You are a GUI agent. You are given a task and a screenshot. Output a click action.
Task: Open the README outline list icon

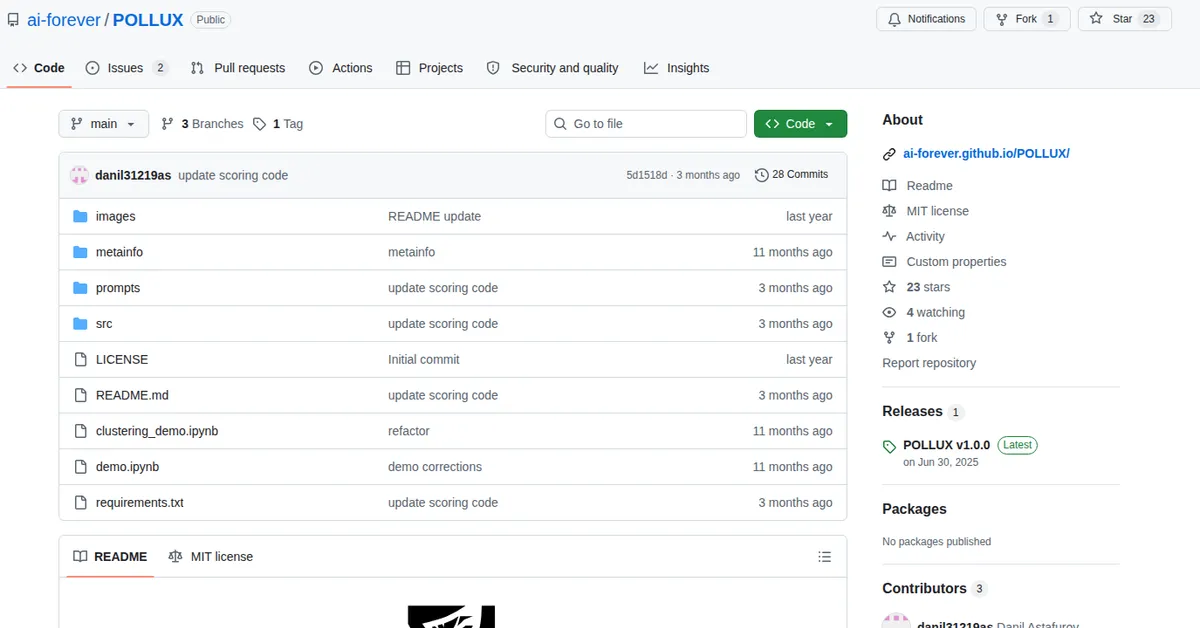(x=825, y=557)
